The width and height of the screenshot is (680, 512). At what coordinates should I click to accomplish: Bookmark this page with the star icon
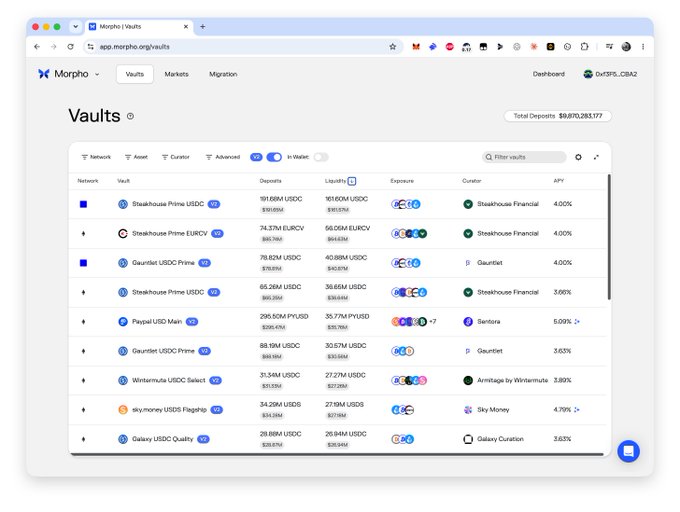pos(392,46)
